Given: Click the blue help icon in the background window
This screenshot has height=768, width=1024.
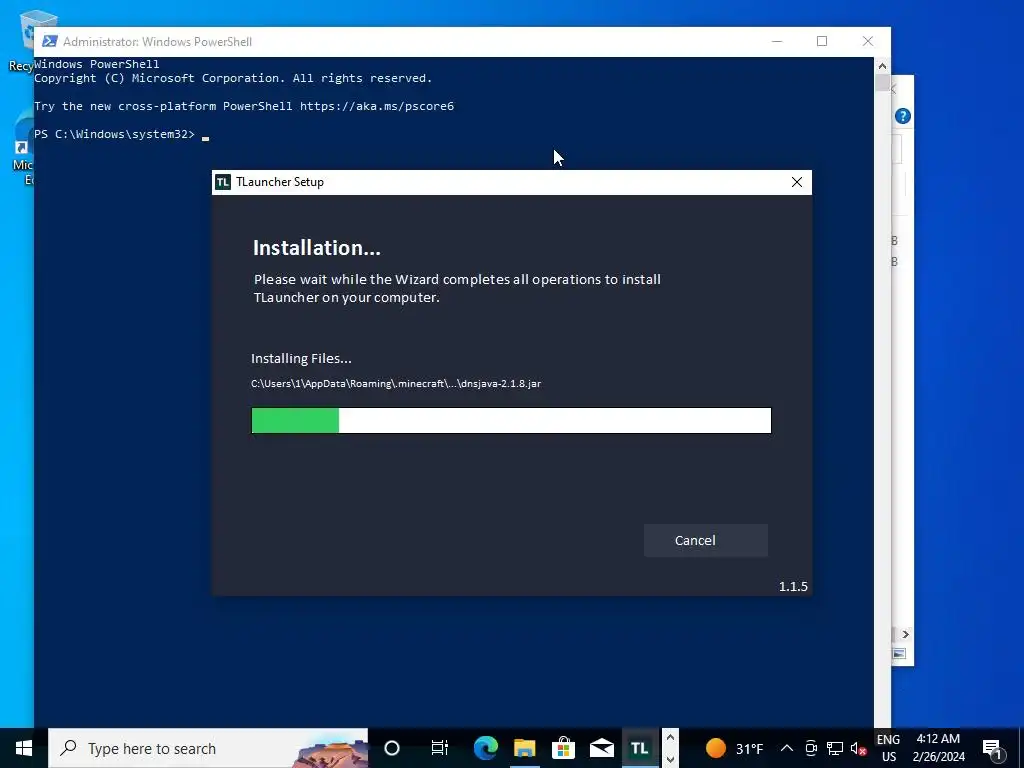Looking at the screenshot, I should point(903,116).
